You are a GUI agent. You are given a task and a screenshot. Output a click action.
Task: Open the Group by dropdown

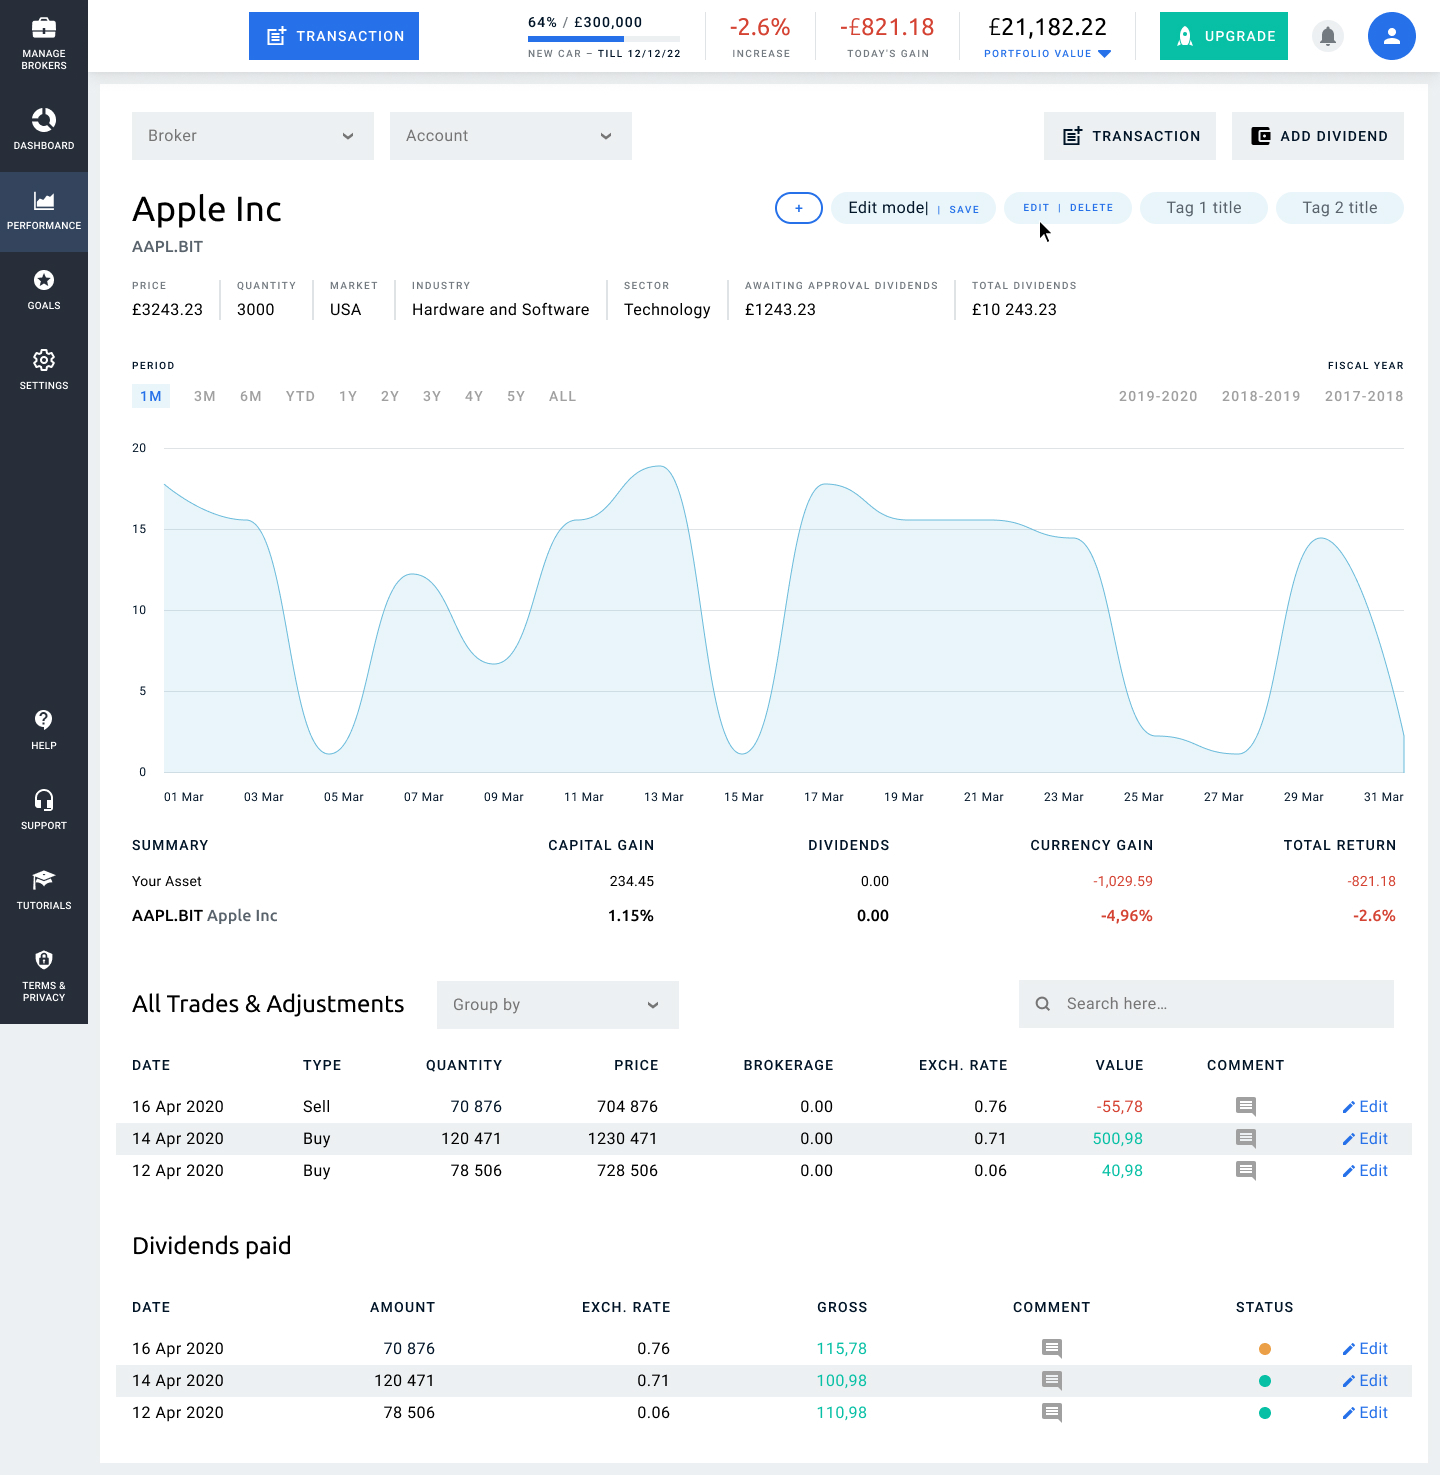[558, 1005]
